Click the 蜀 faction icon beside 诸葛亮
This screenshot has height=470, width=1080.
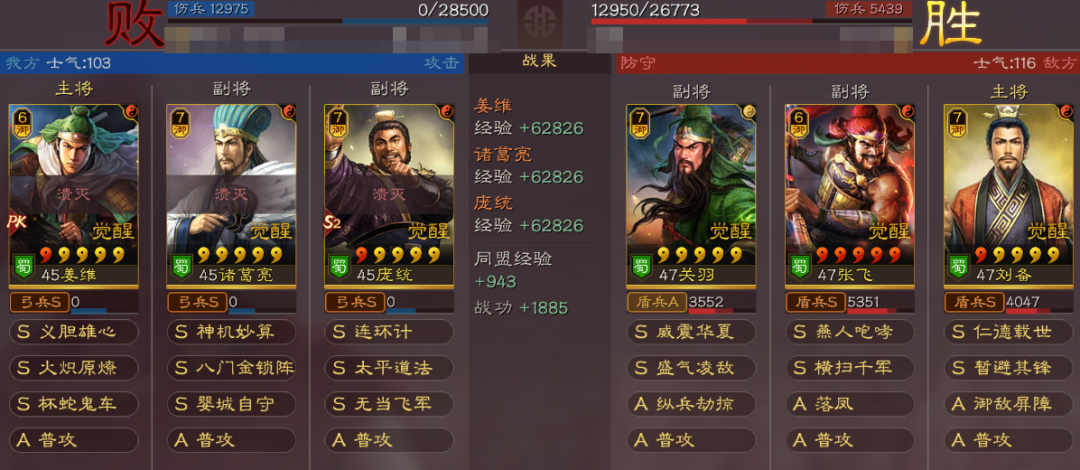click(x=181, y=267)
